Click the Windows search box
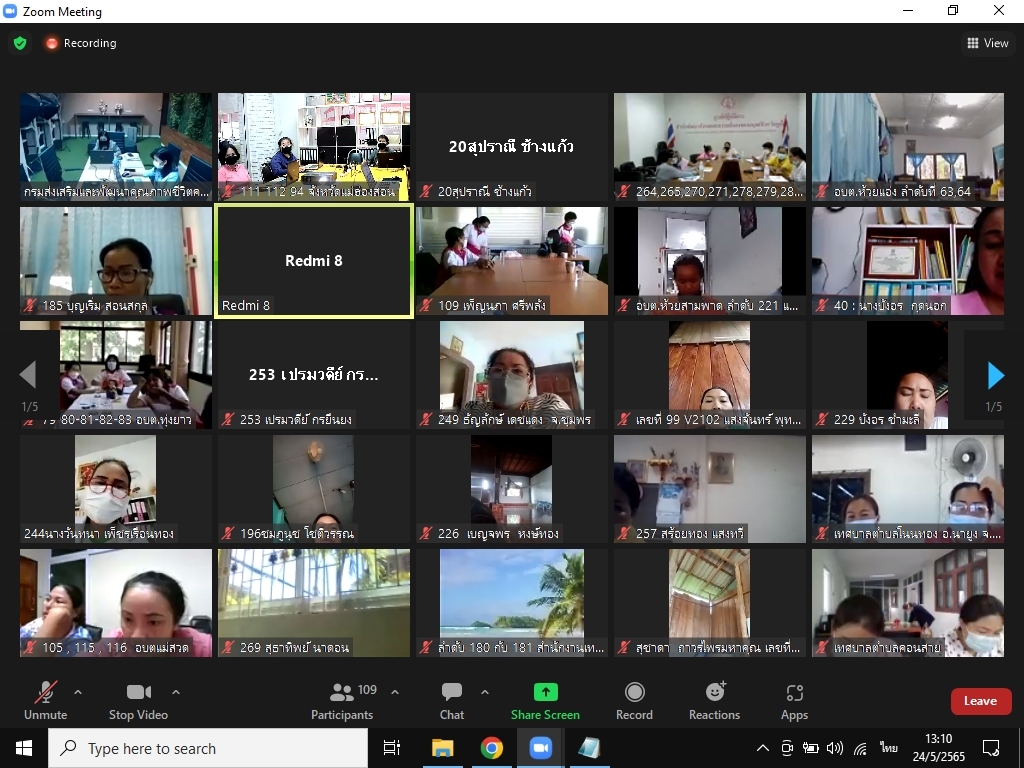Image resolution: width=1024 pixels, height=768 pixels. tap(208, 748)
